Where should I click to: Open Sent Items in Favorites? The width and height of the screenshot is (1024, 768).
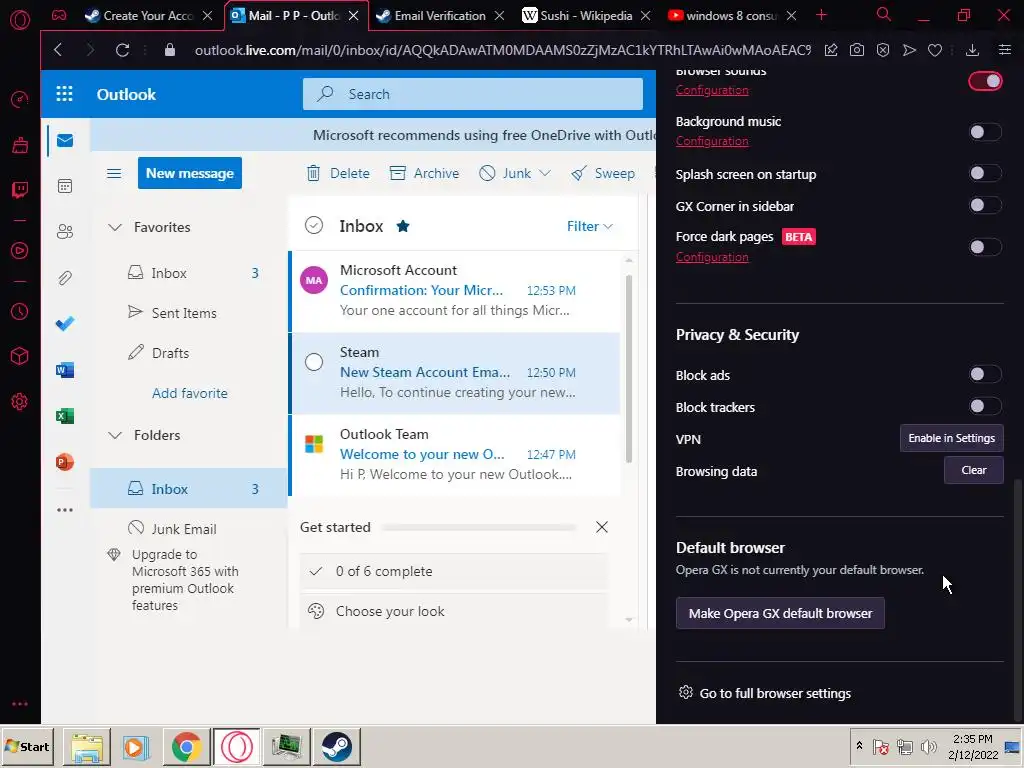184,313
